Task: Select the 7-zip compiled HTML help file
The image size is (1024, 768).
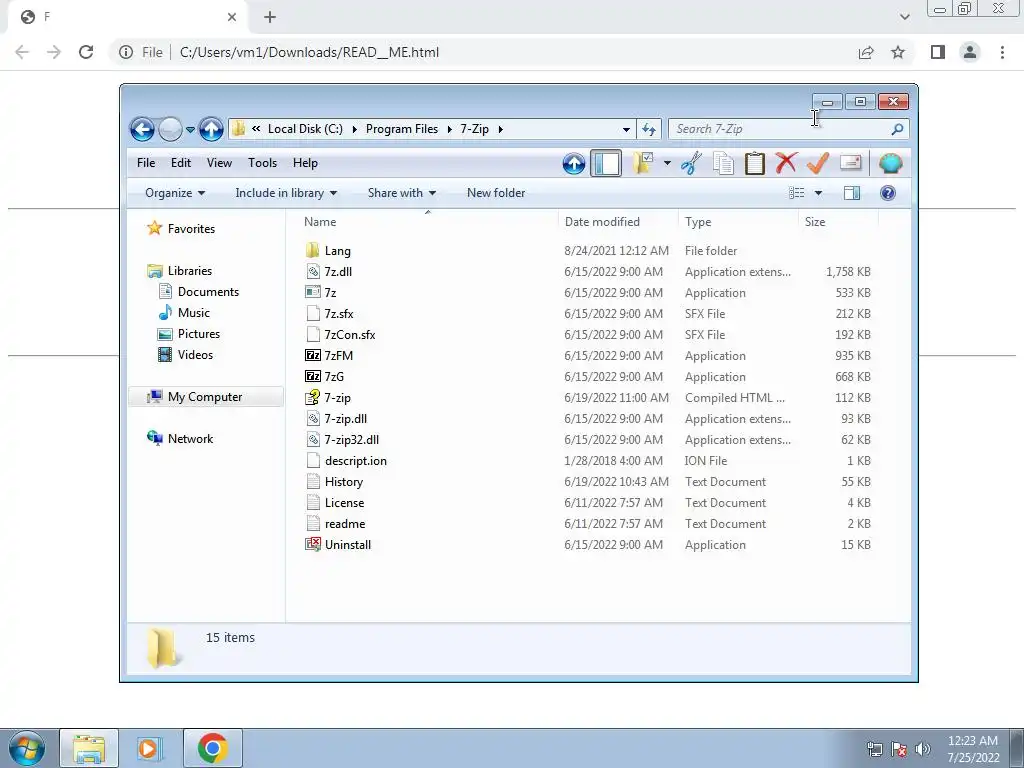Action: [x=337, y=398]
